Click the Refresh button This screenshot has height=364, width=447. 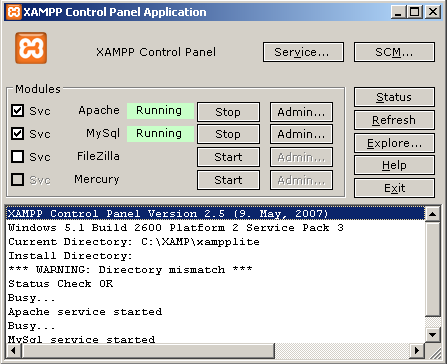coord(394,120)
